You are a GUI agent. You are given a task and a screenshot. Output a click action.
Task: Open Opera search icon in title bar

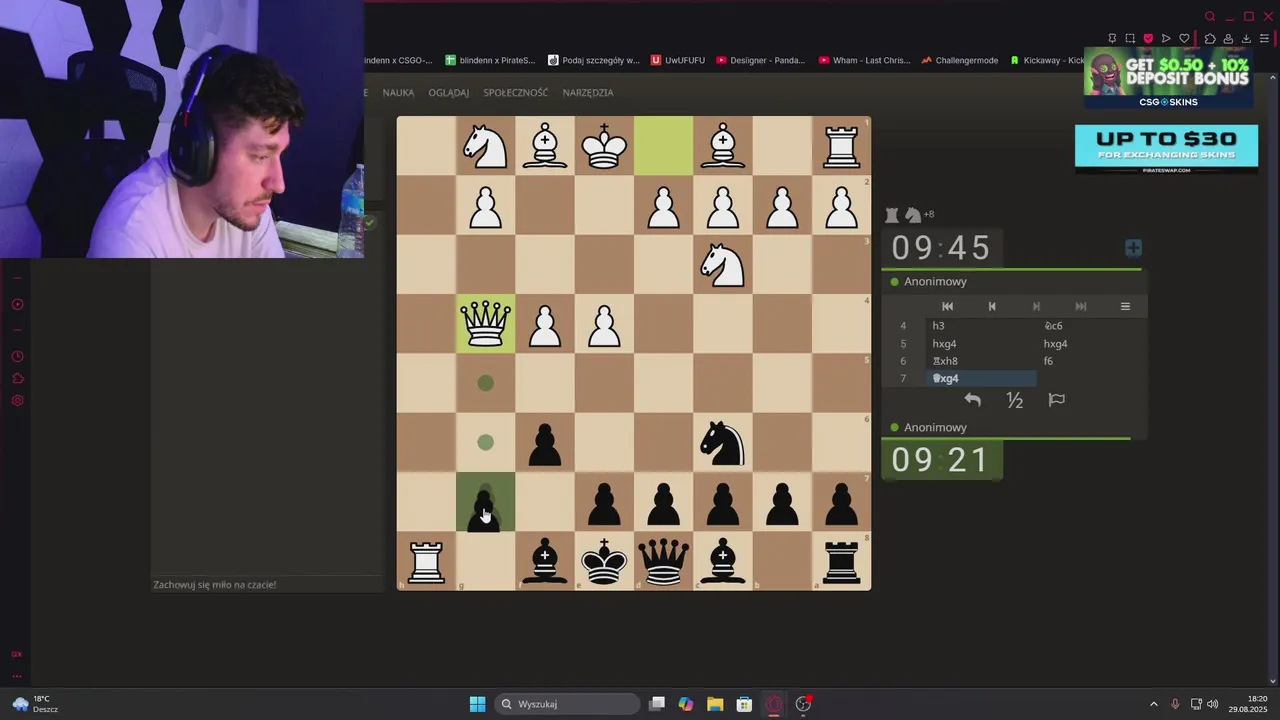pyautogui.click(x=1210, y=16)
